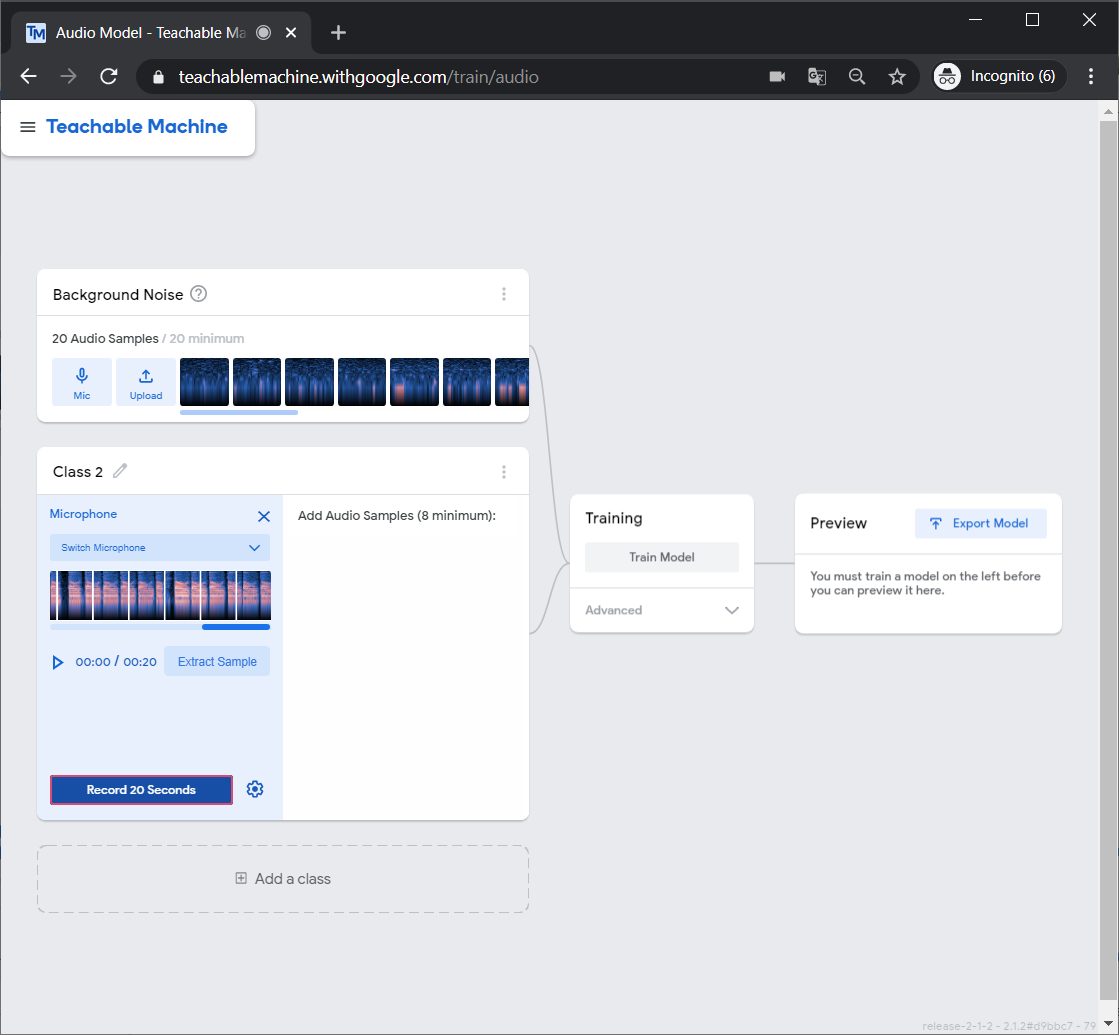
Task: Open recording settings gear icon
Action: click(255, 789)
